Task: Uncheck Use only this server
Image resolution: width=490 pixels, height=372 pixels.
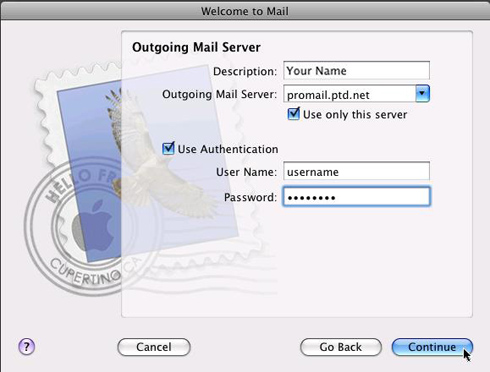Action: 293,114
